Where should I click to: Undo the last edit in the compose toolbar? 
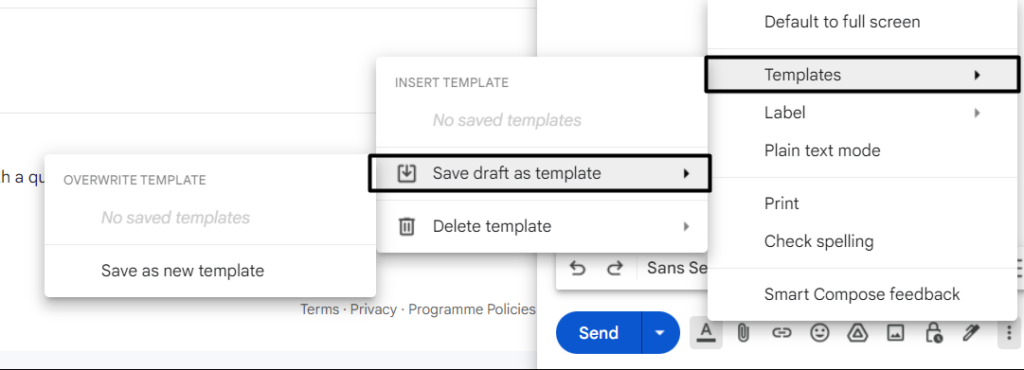[x=577, y=268]
